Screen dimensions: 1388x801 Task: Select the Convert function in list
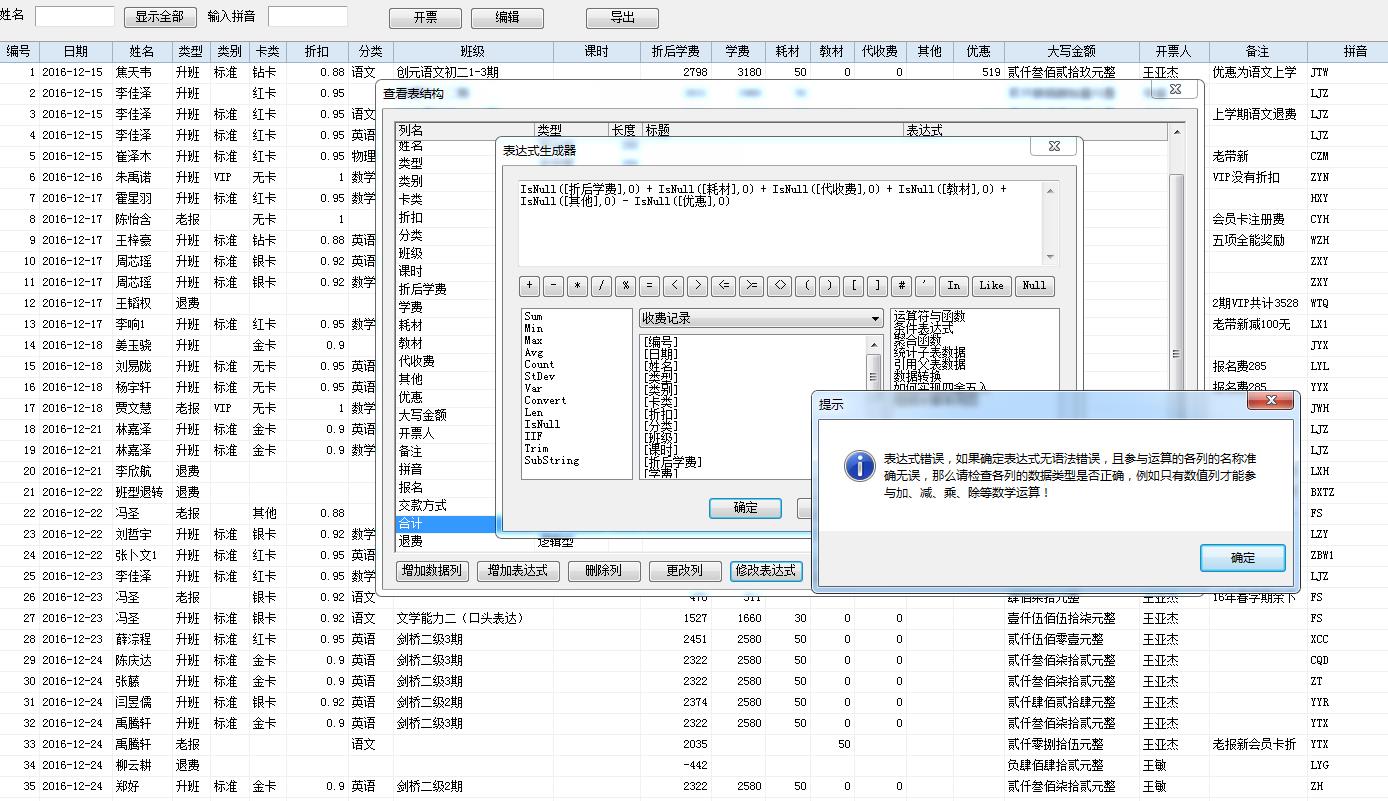tap(545, 400)
